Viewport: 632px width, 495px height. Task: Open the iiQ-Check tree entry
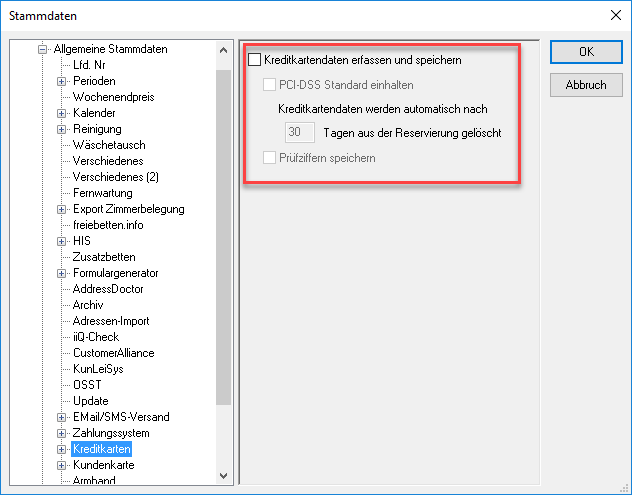(96, 337)
